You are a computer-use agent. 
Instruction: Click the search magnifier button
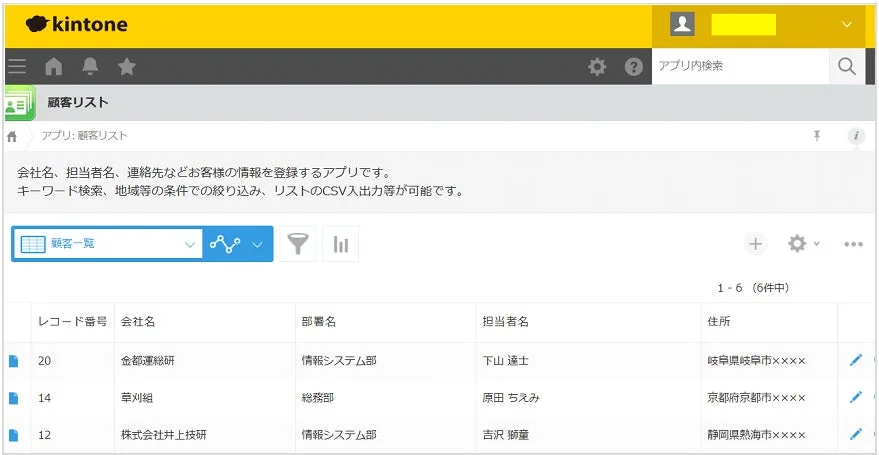pos(846,66)
